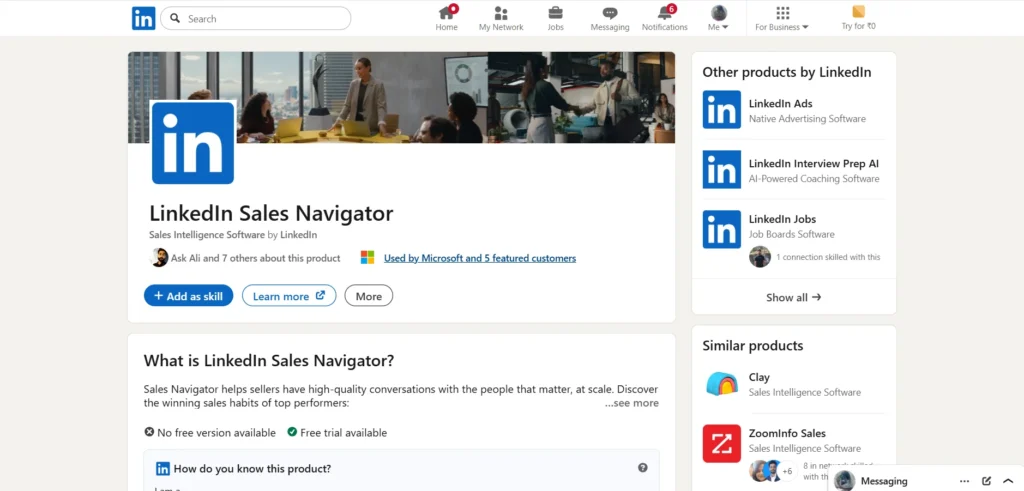Click Native Advertising Software subtitle

[807, 119]
